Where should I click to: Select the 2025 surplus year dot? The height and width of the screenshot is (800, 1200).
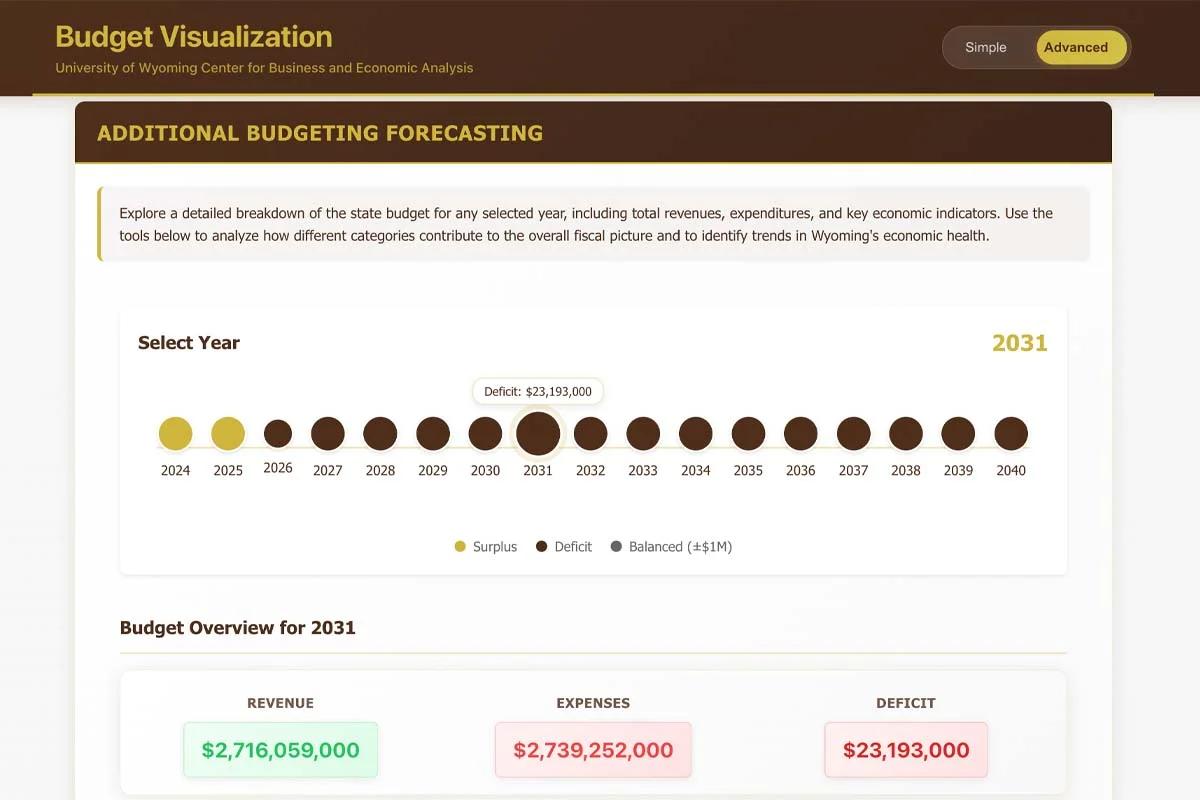(x=227, y=432)
